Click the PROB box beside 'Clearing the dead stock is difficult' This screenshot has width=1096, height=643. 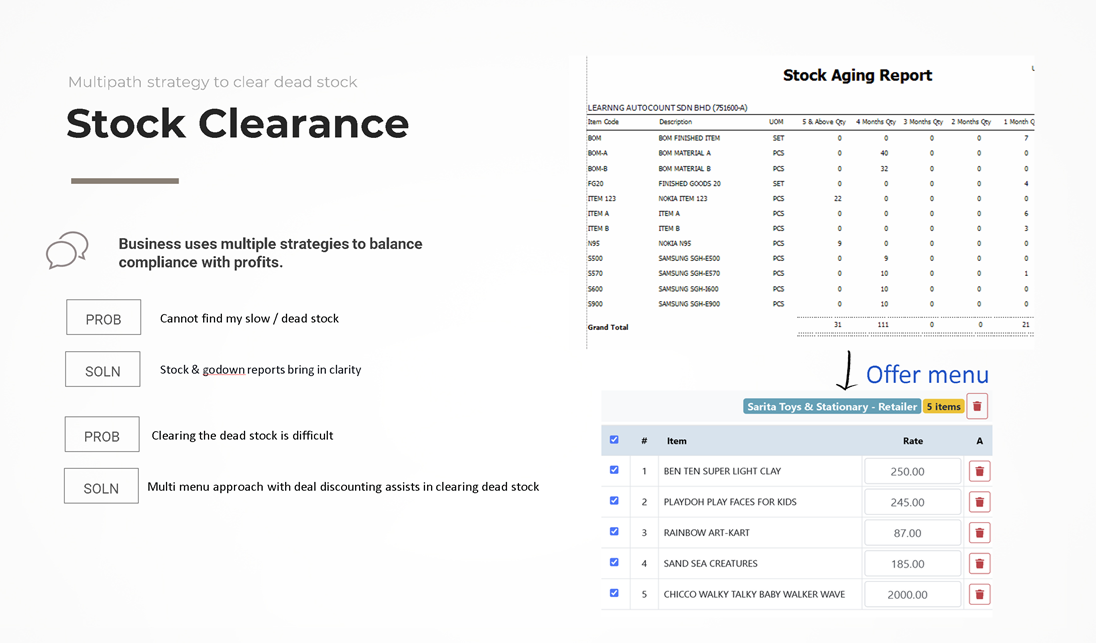[102, 434]
